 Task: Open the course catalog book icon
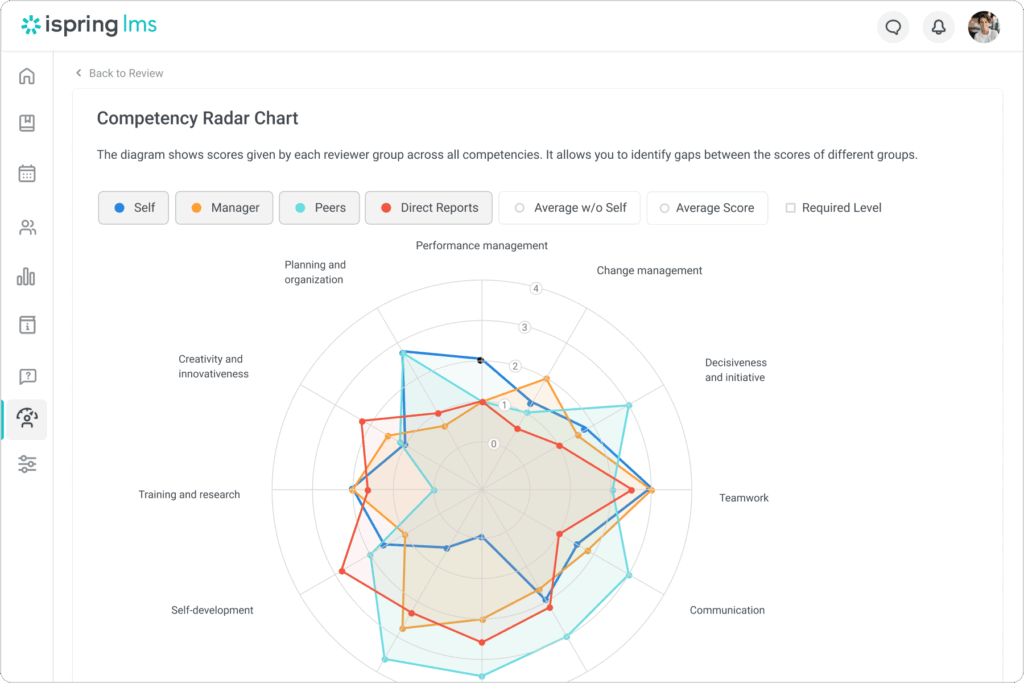(x=27, y=124)
